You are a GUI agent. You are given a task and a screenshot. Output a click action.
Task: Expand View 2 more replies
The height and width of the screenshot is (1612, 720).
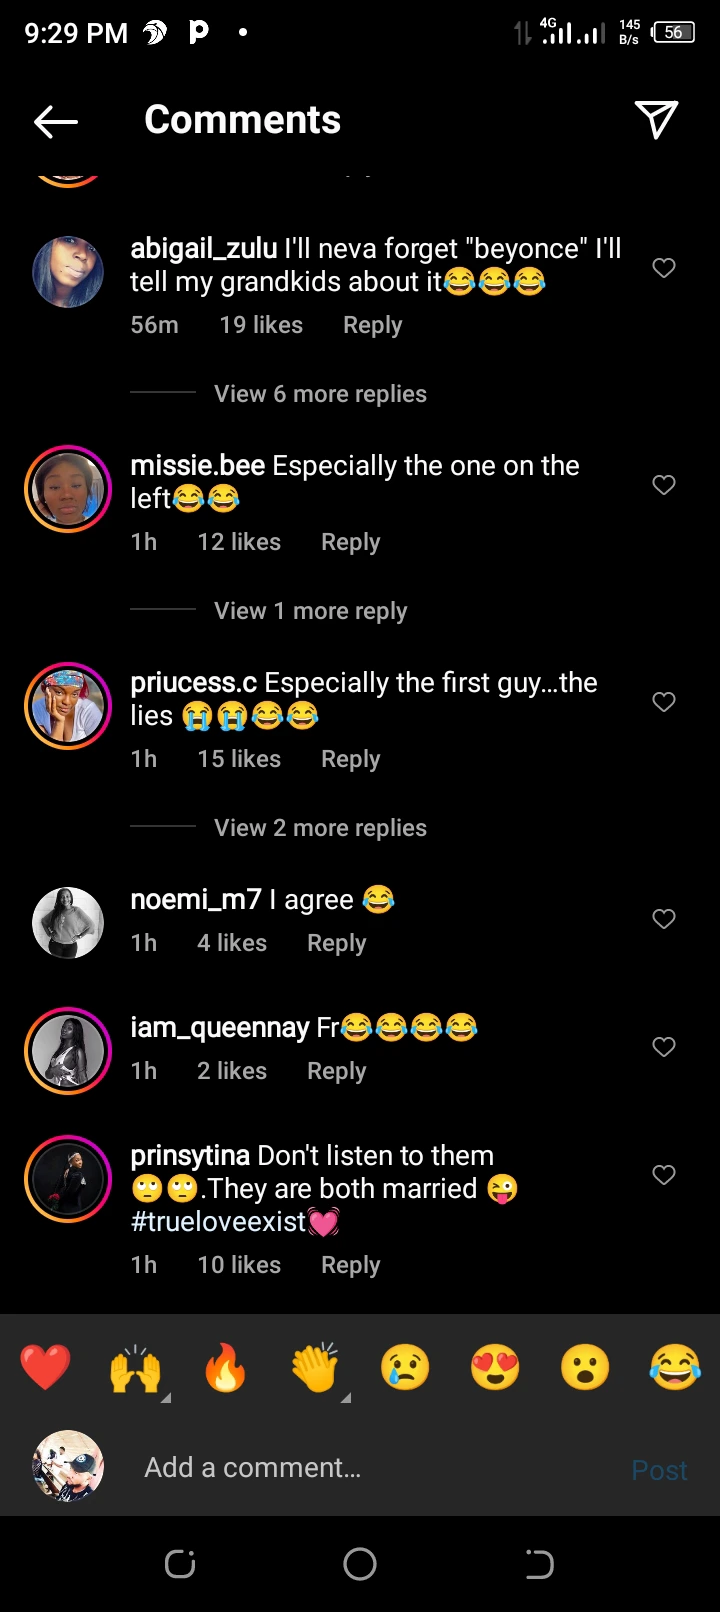tap(320, 828)
